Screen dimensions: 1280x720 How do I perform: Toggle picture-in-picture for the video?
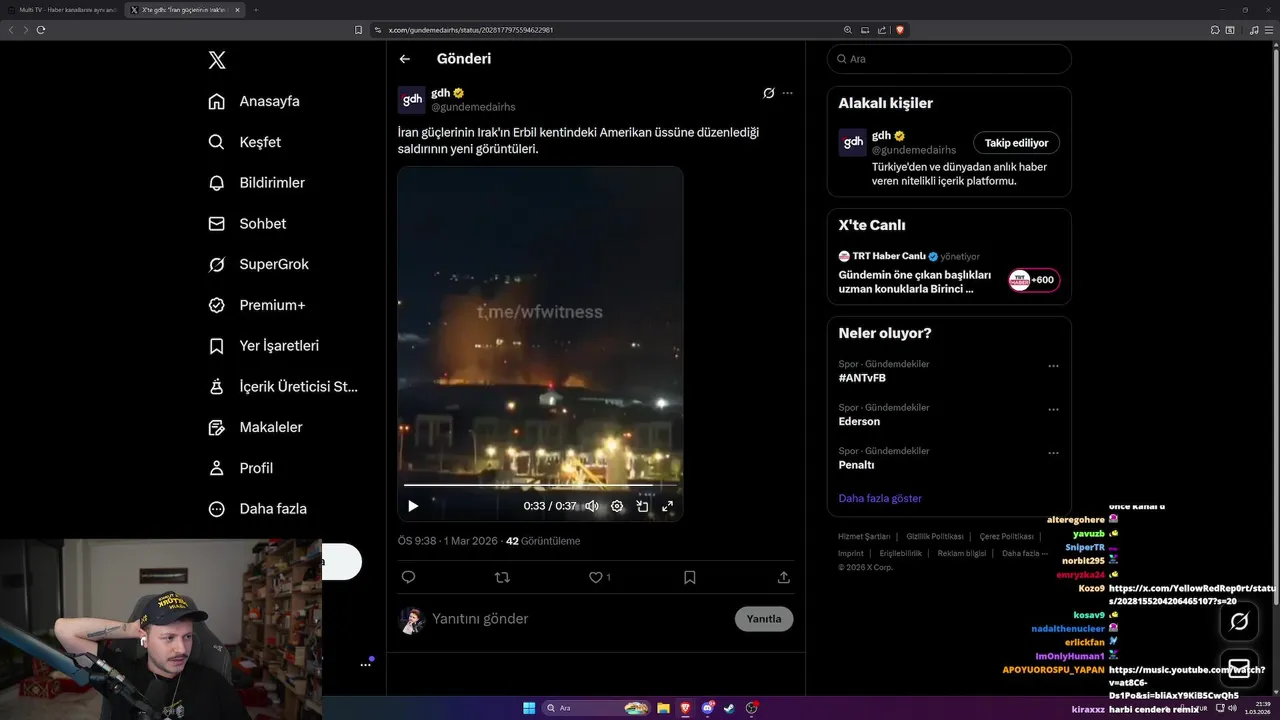642,506
